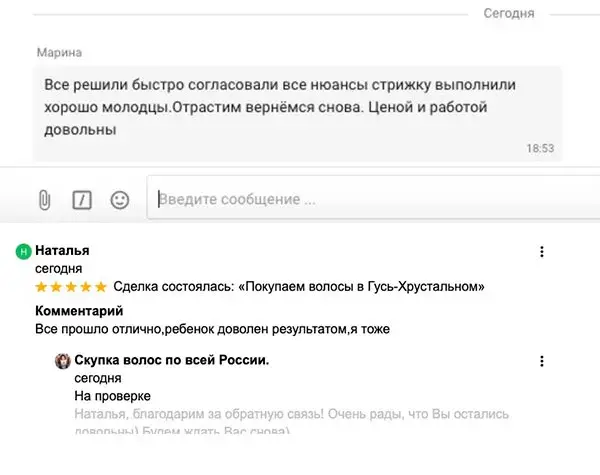This screenshot has height=475, width=600.
Task: Click the 18:53 message timestamp
Action: [540, 148]
